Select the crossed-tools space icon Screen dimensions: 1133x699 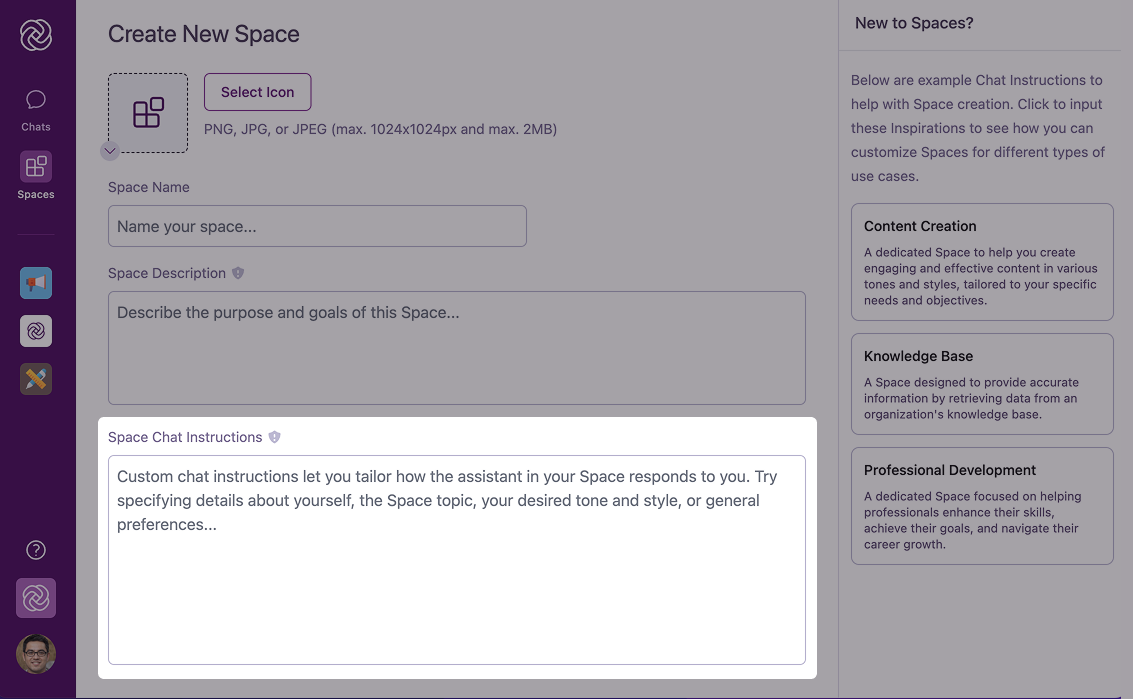pos(35,379)
